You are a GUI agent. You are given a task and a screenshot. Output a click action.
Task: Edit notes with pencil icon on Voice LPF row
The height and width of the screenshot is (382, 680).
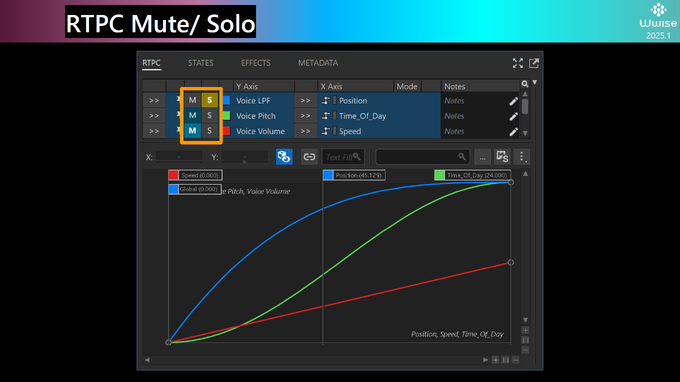513,101
